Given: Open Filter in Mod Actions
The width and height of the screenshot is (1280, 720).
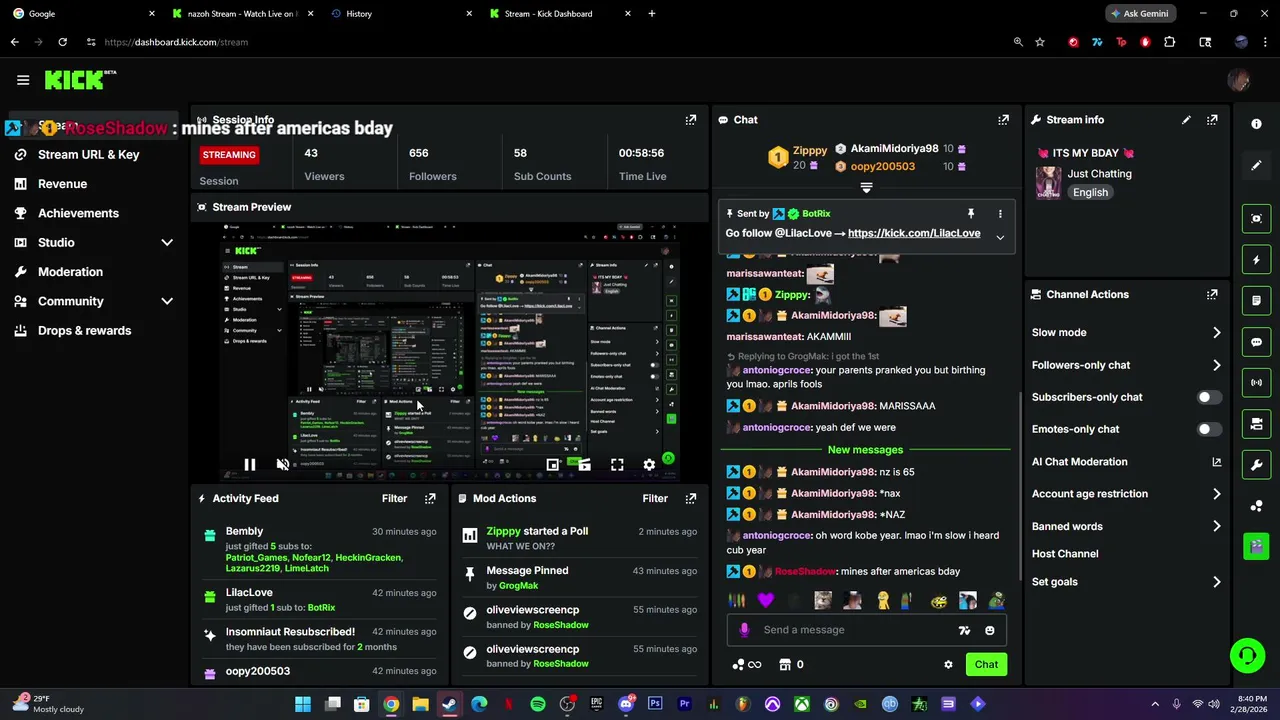Looking at the screenshot, I should (x=655, y=498).
